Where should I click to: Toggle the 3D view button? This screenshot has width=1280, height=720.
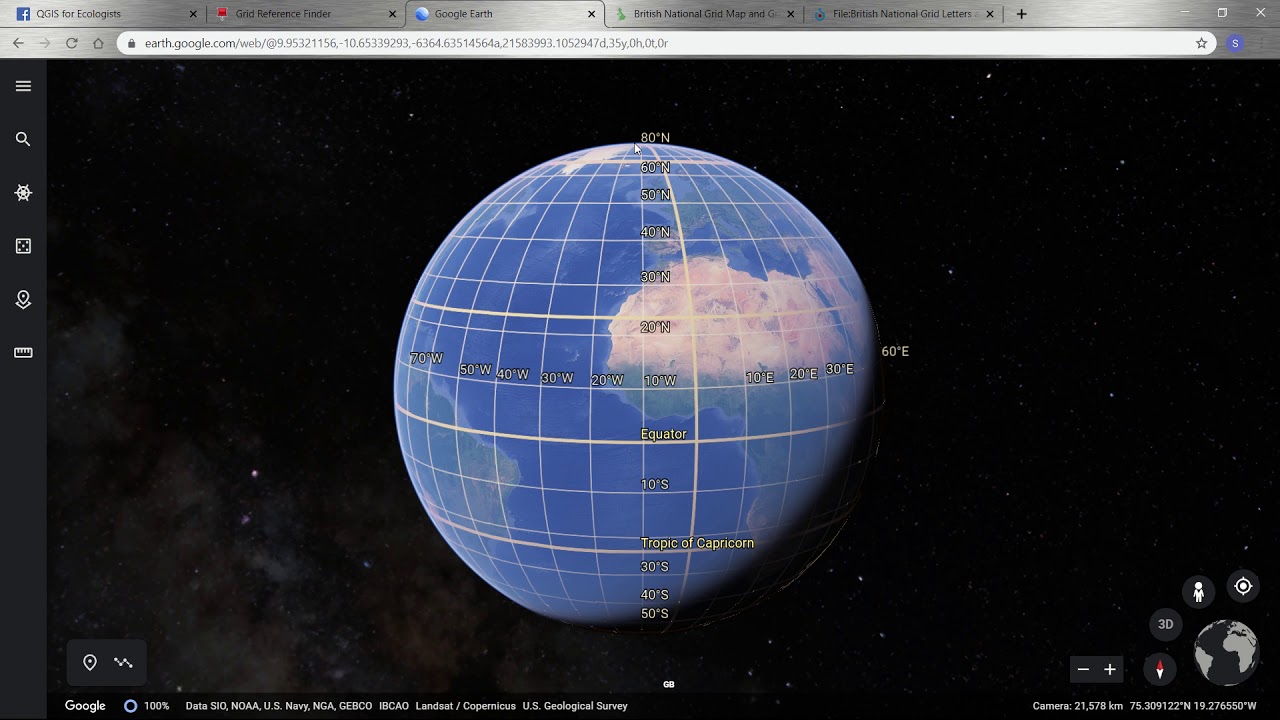pyautogui.click(x=1165, y=624)
